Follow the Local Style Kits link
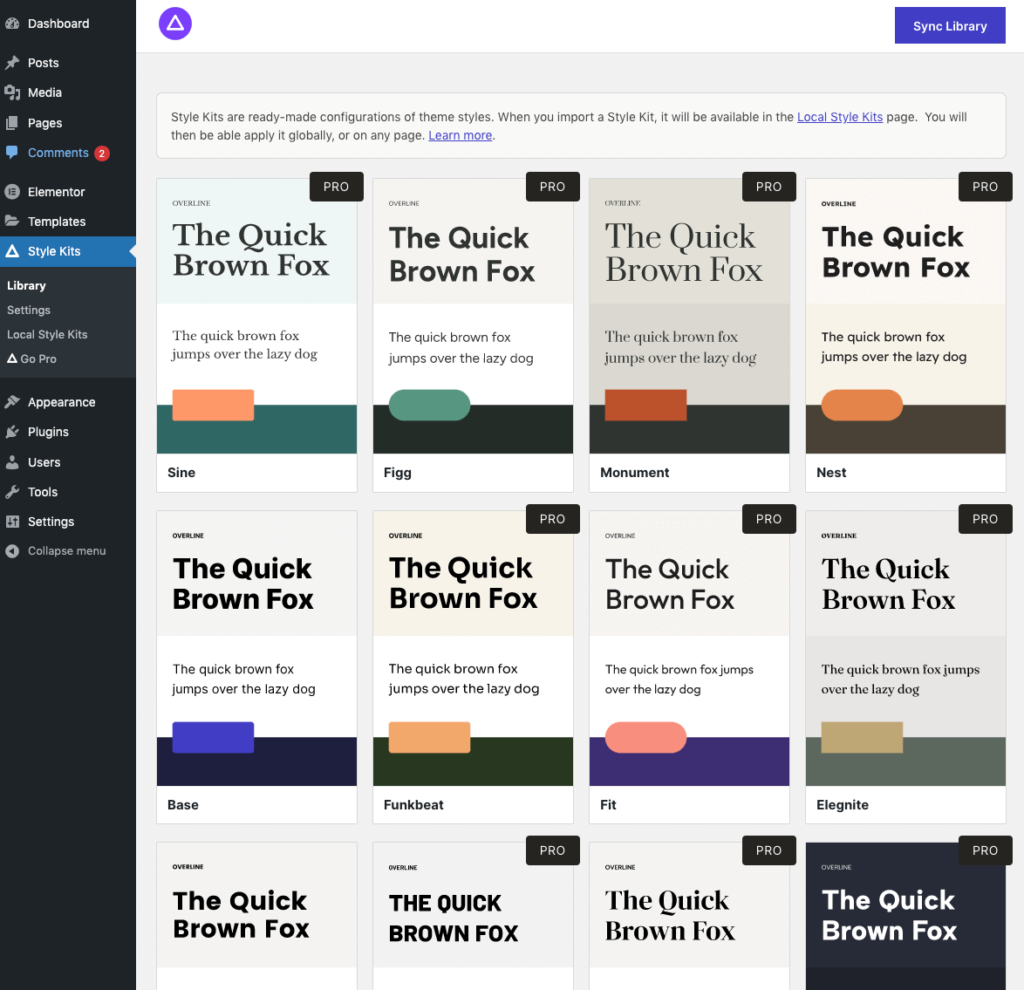 tap(840, 117)
